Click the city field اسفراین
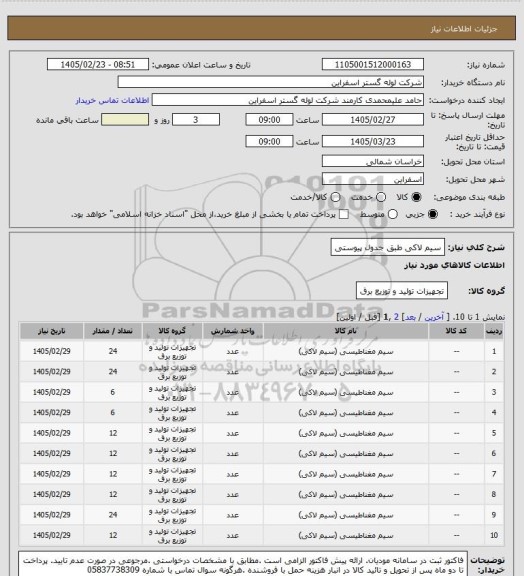Image resolution: width=524 pixels, height=576 pixels. (373, 179)
